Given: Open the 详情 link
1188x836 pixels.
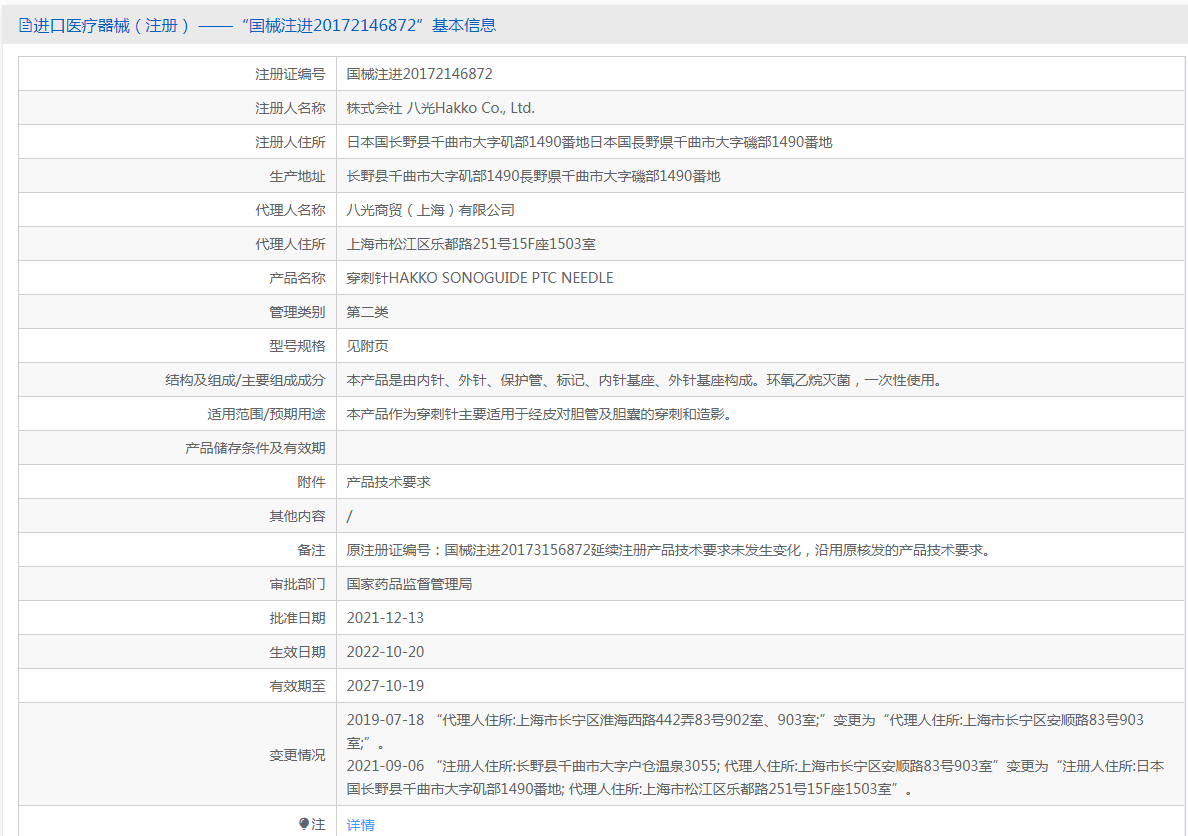Looking at the screenshot, I should (x=360, y=825).
